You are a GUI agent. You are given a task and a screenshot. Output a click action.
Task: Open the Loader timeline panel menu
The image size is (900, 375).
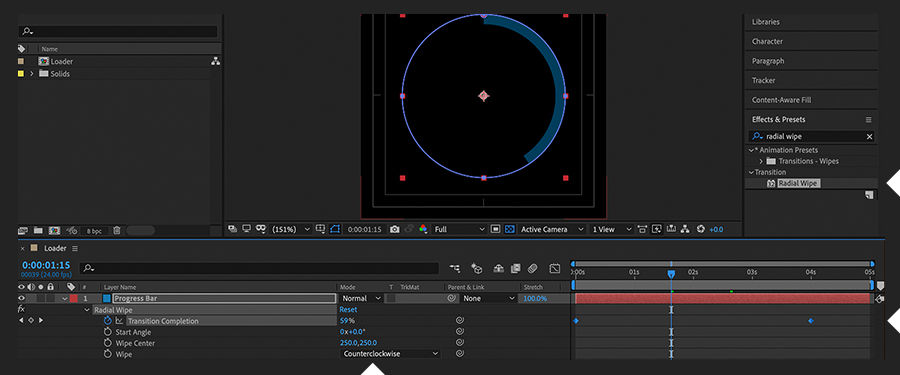75,249
